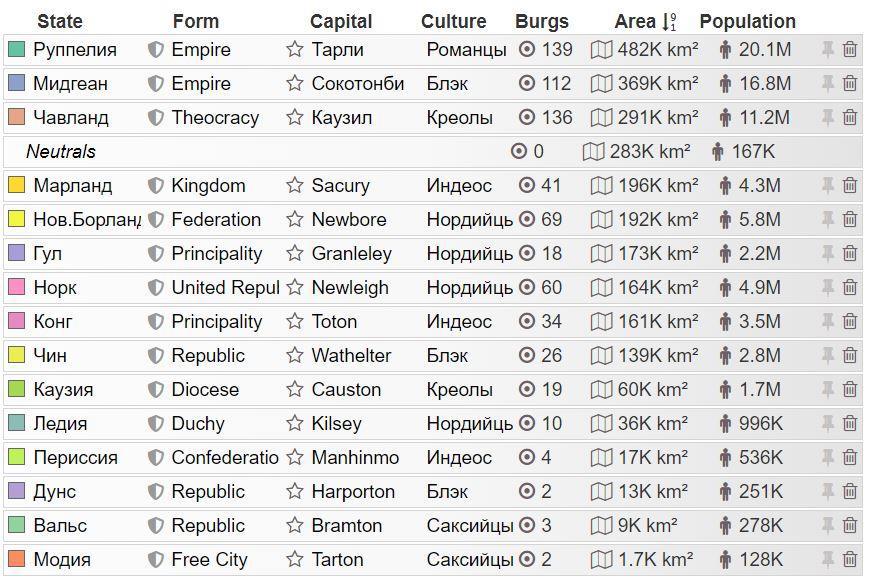
Task: Open culture dropdown for Руппелия (Романцы)
Action: tap(466, 49)
